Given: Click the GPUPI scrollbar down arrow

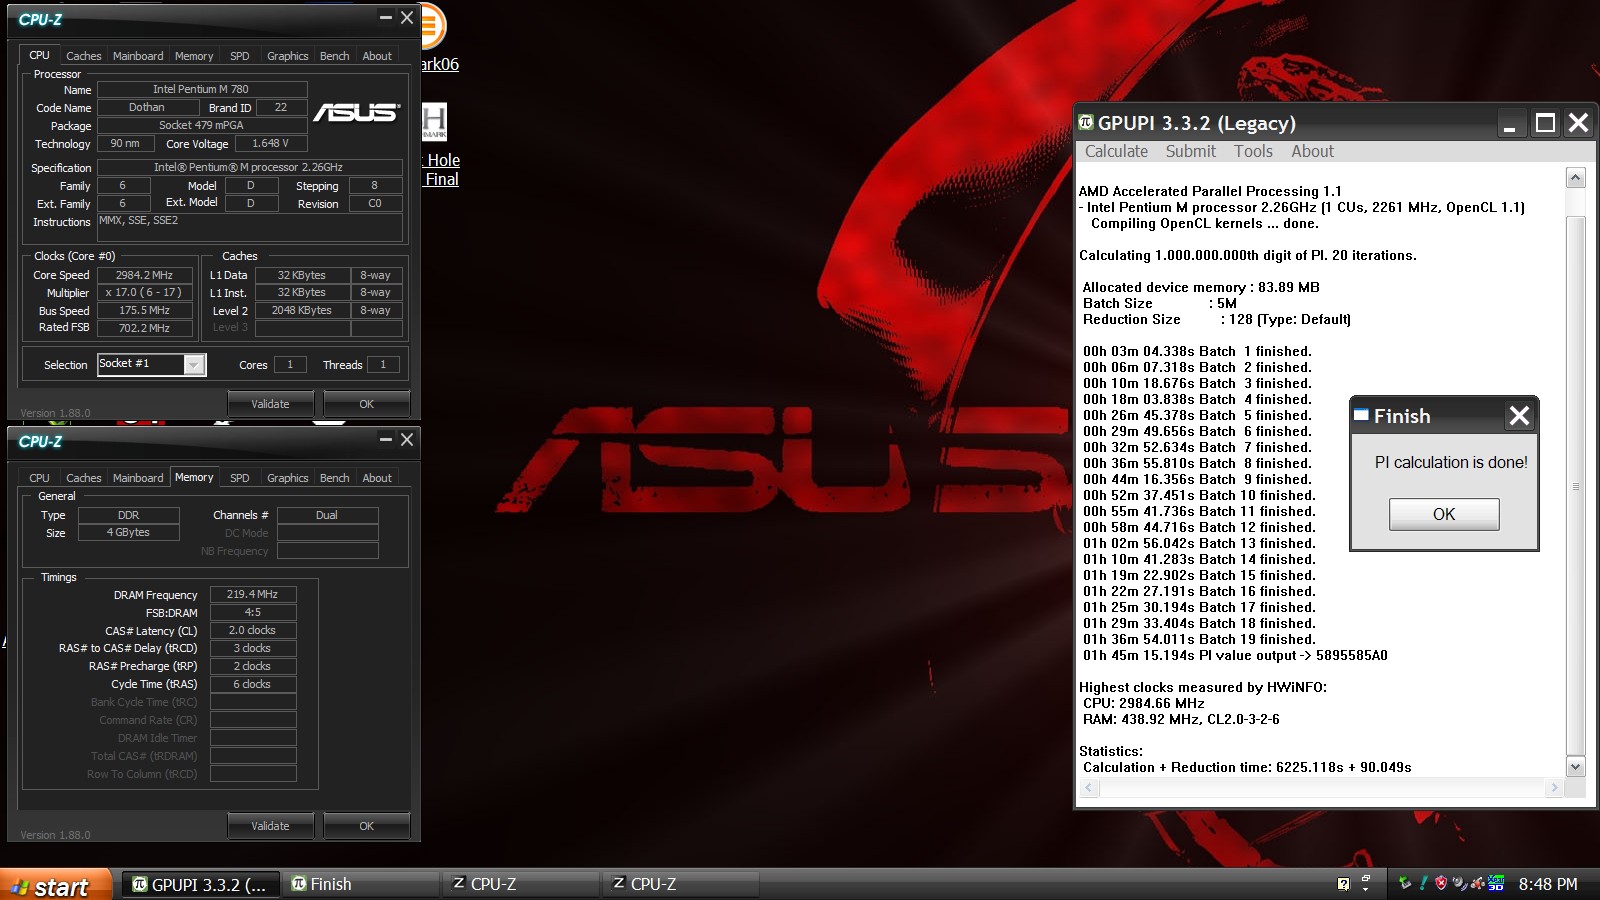Looking at the screenshot, I should pos(1576,767).
